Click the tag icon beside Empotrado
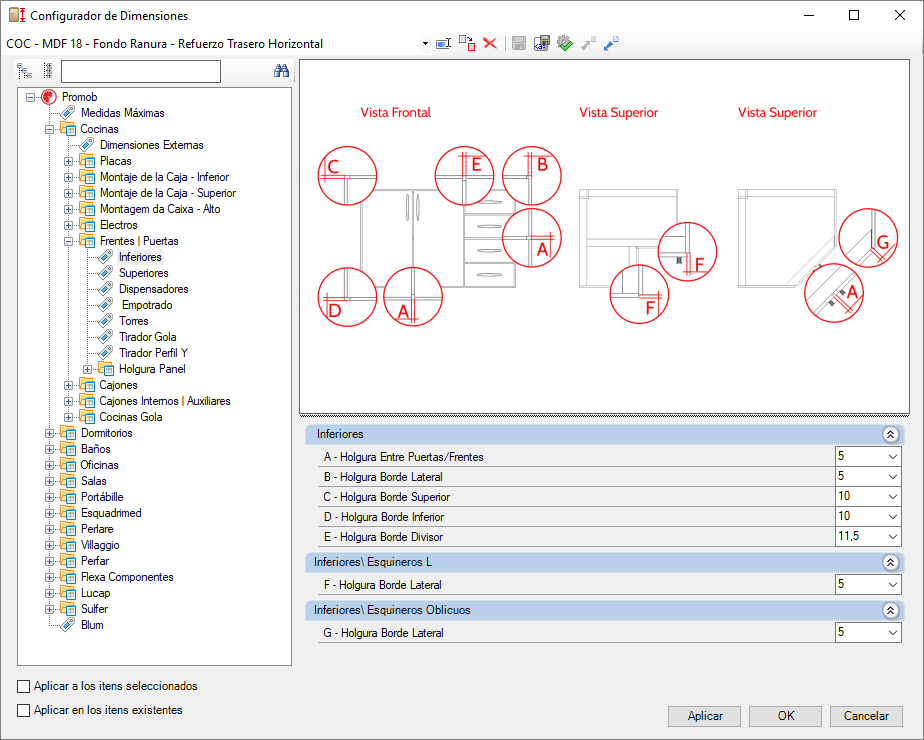The width and height of the screenshot is (924, 740). [x=106, y=305]
